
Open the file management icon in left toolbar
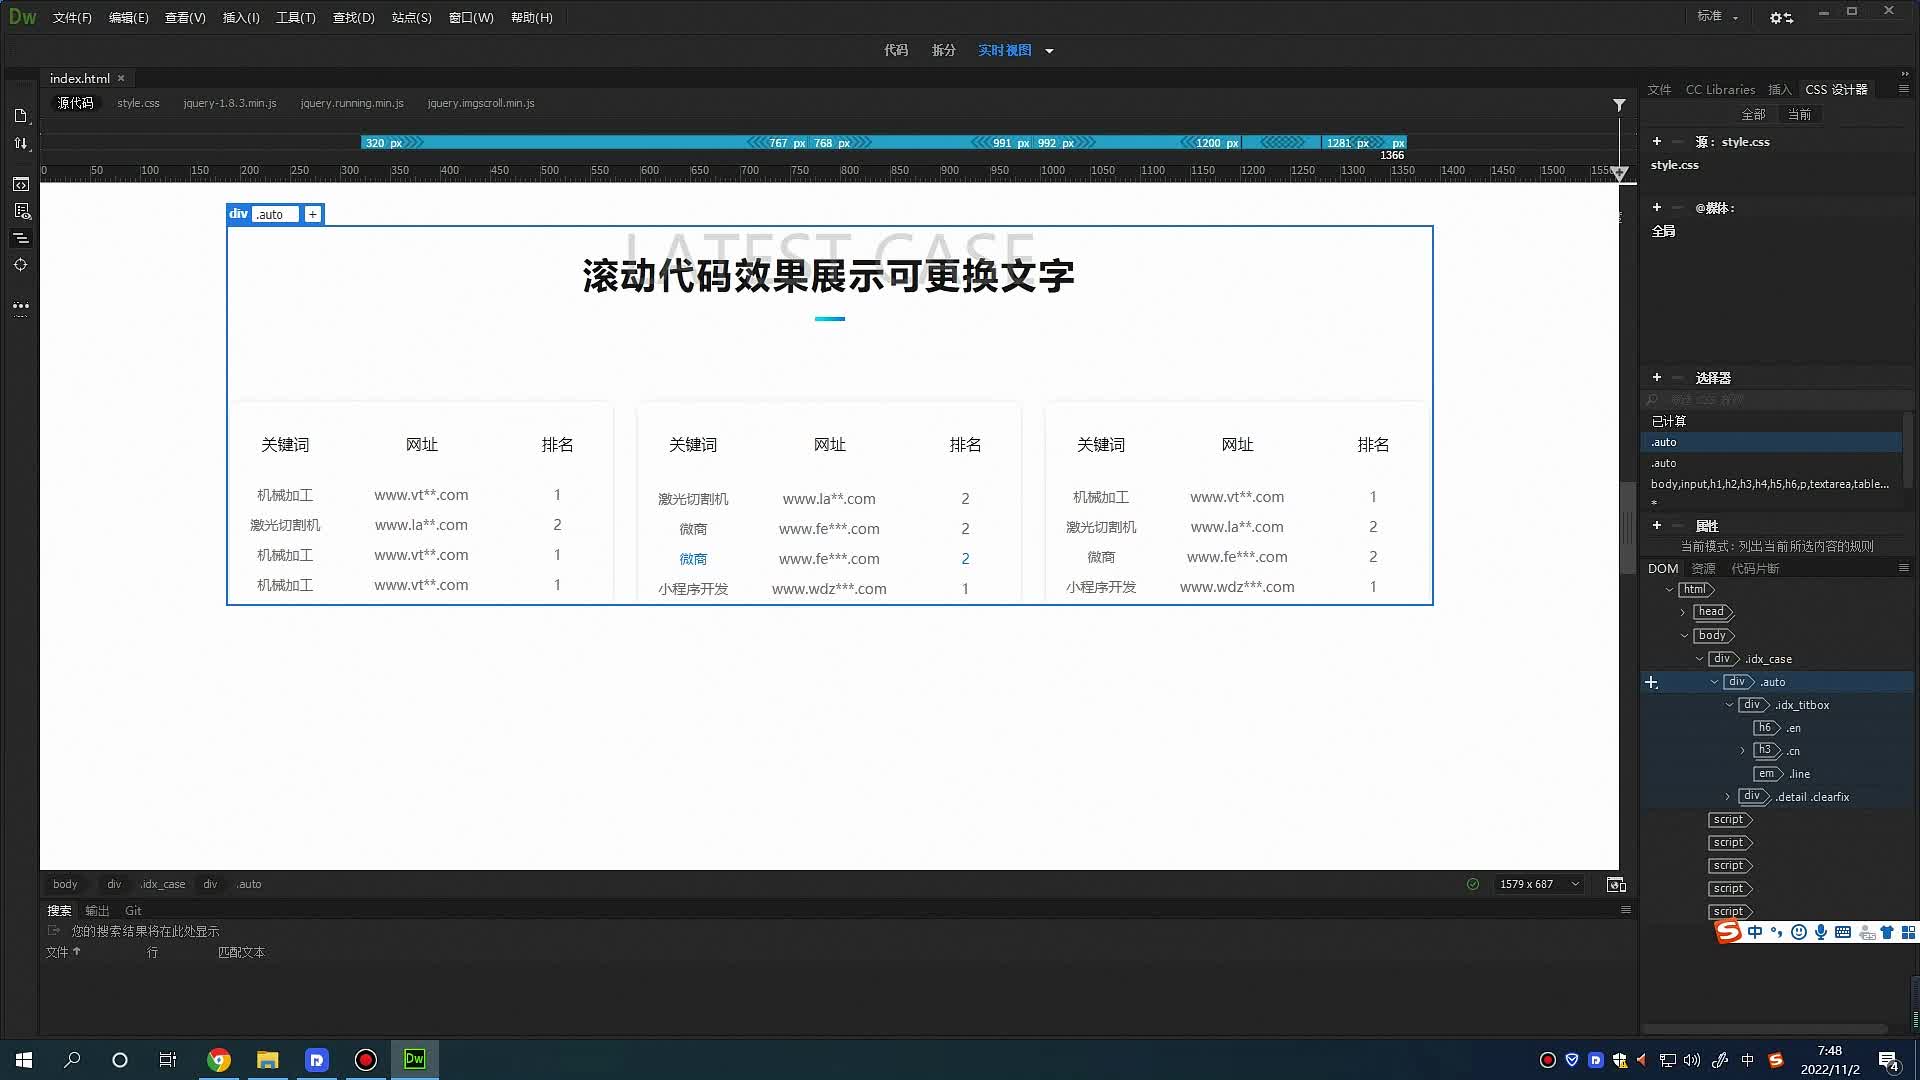pyautogui.click(x=20, y=116)
